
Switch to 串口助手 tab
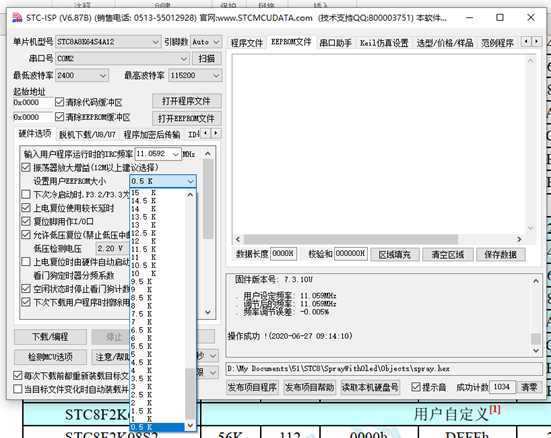336,43
